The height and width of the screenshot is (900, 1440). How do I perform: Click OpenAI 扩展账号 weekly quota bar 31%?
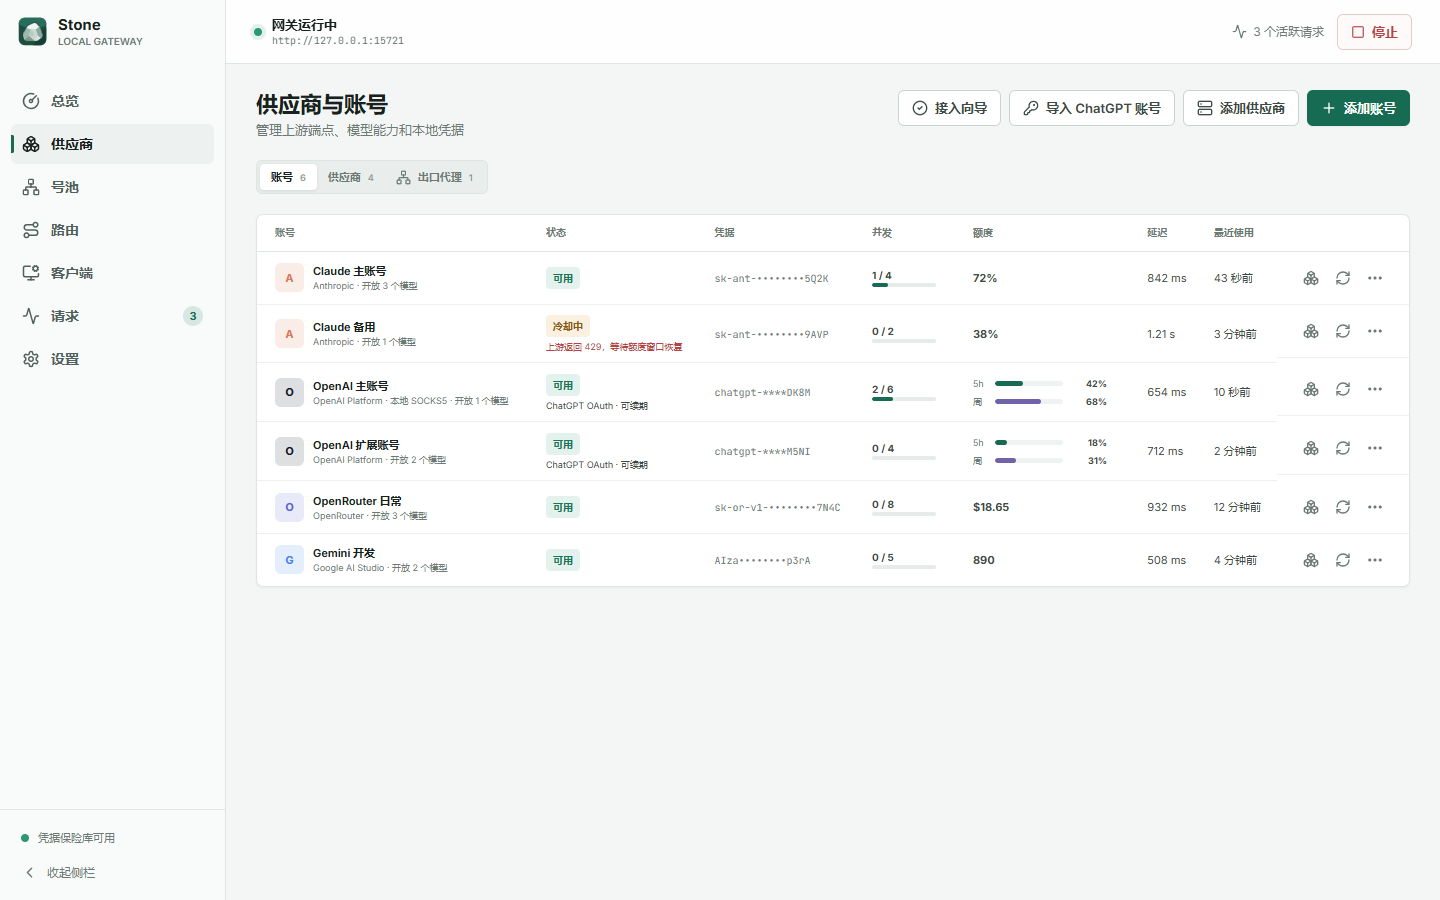click(x=1028, y=461)
